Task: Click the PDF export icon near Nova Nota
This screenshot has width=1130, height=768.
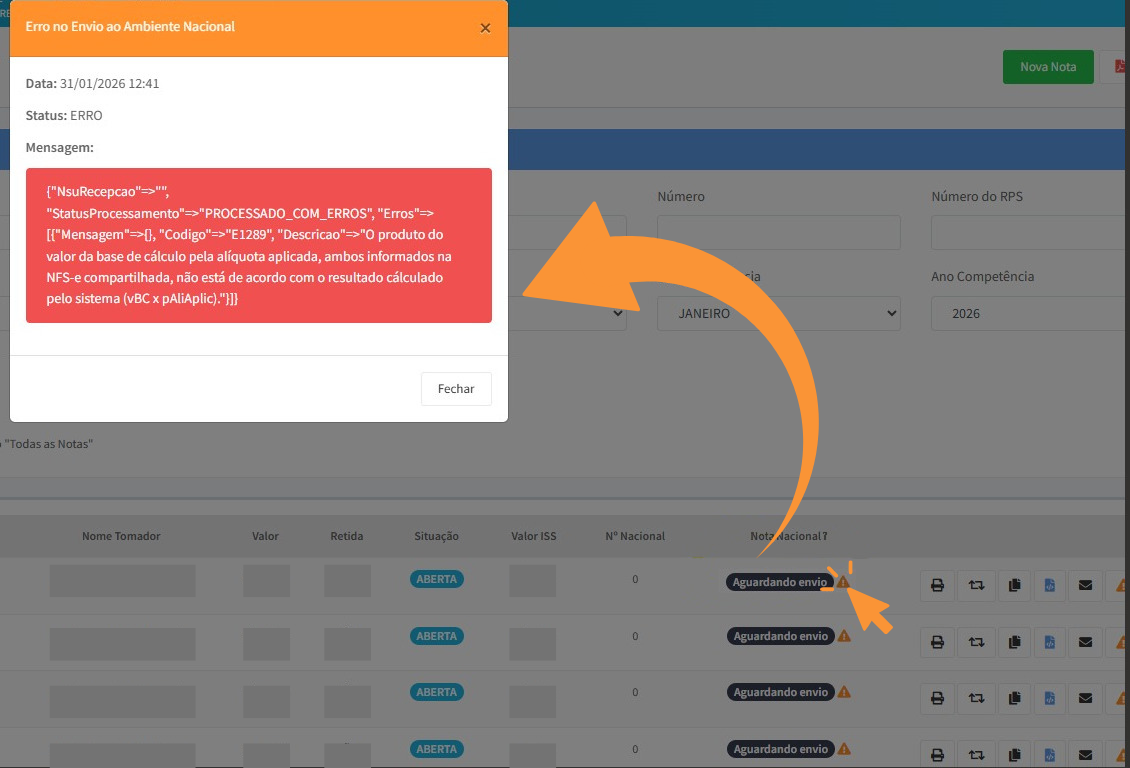Action: 1117,67
